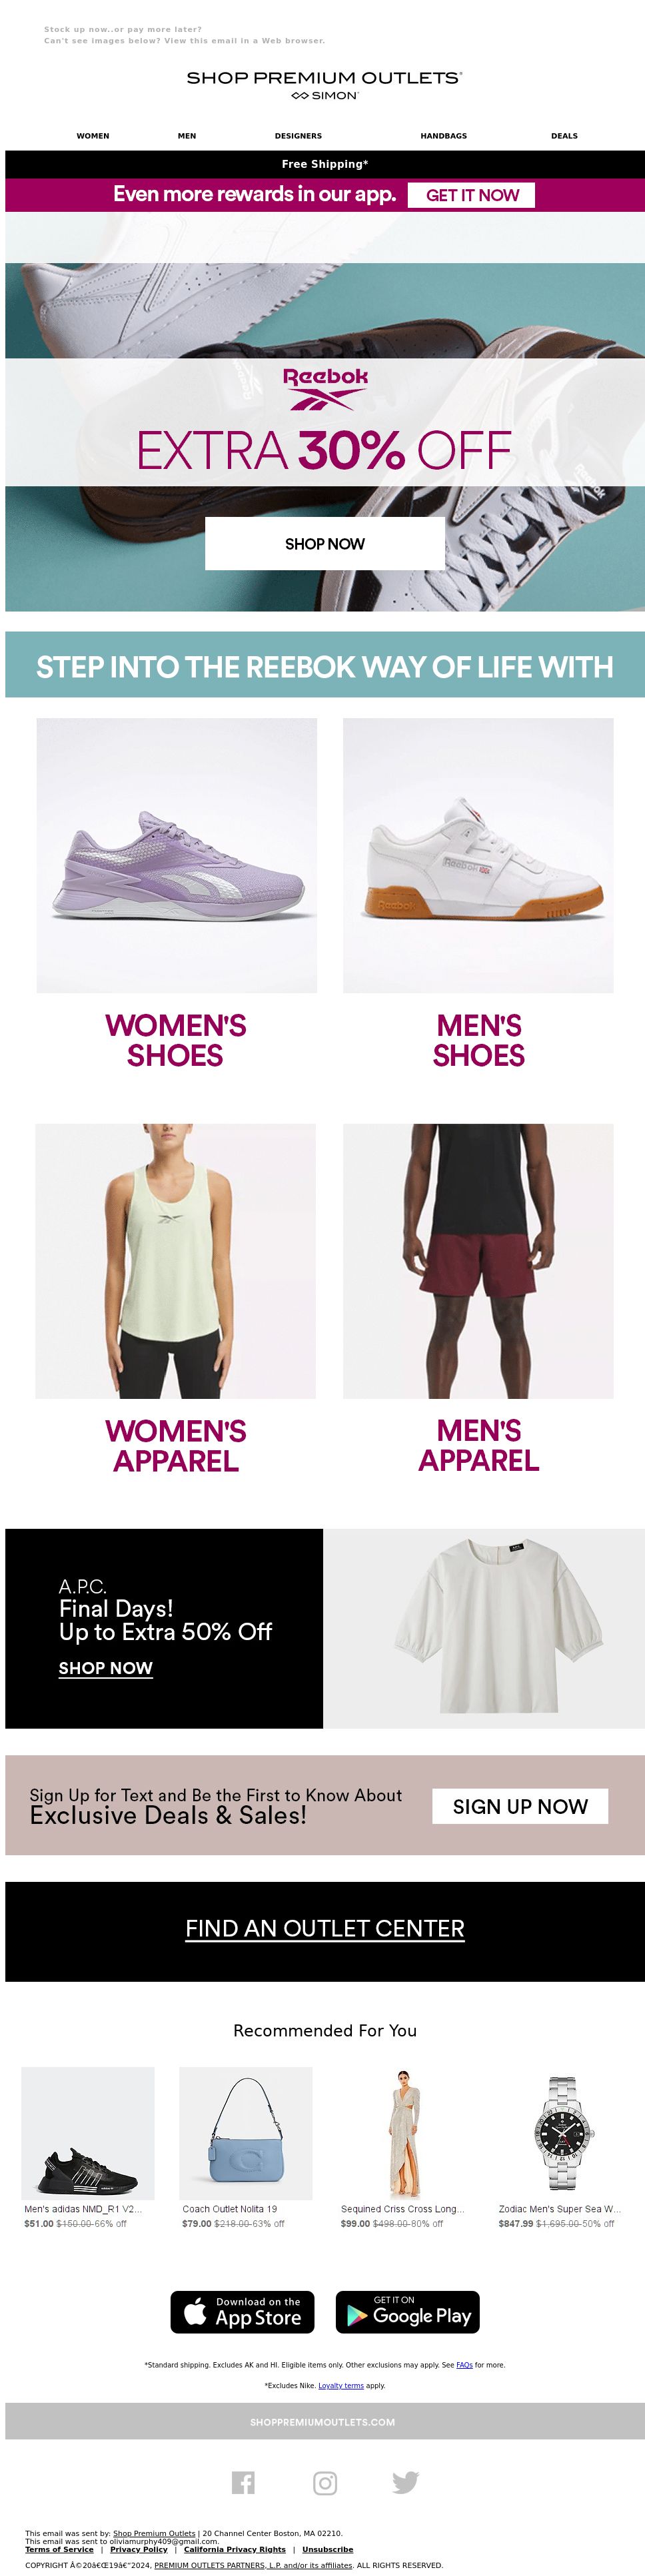Screen dimensions: 645x2576
Task: Click the Reebok logo in the banner
Action: [325, 389]
